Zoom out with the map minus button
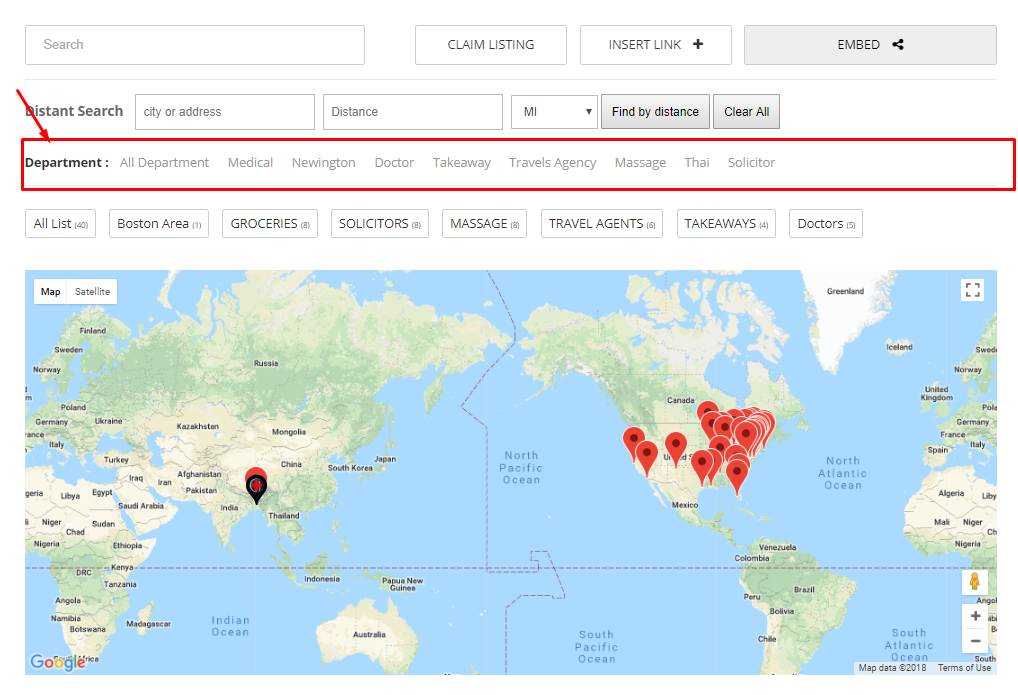This screenshot has width=1018, height=695. click(975, 641)
